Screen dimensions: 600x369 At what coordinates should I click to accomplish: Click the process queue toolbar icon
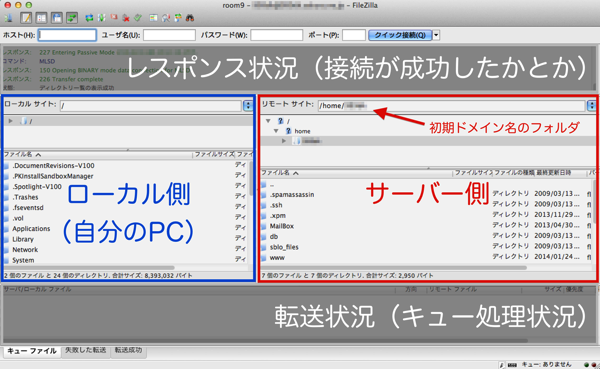coord(101,18)
